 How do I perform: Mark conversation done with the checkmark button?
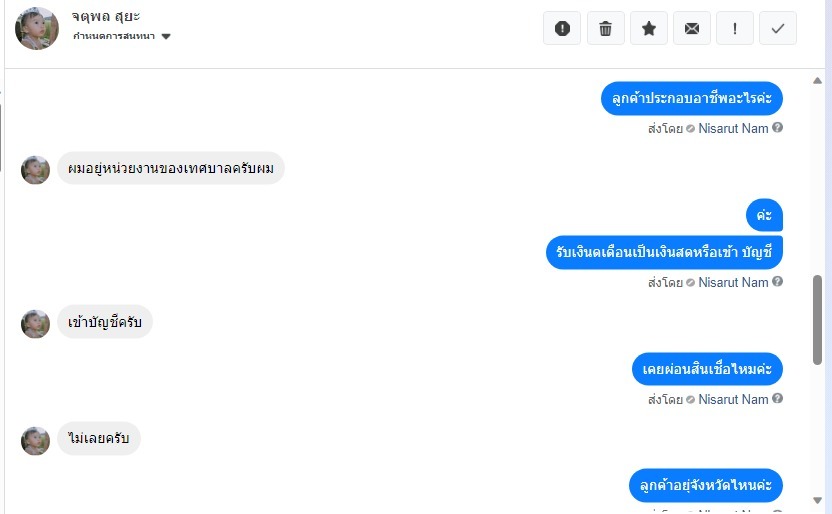coord(778,28)
